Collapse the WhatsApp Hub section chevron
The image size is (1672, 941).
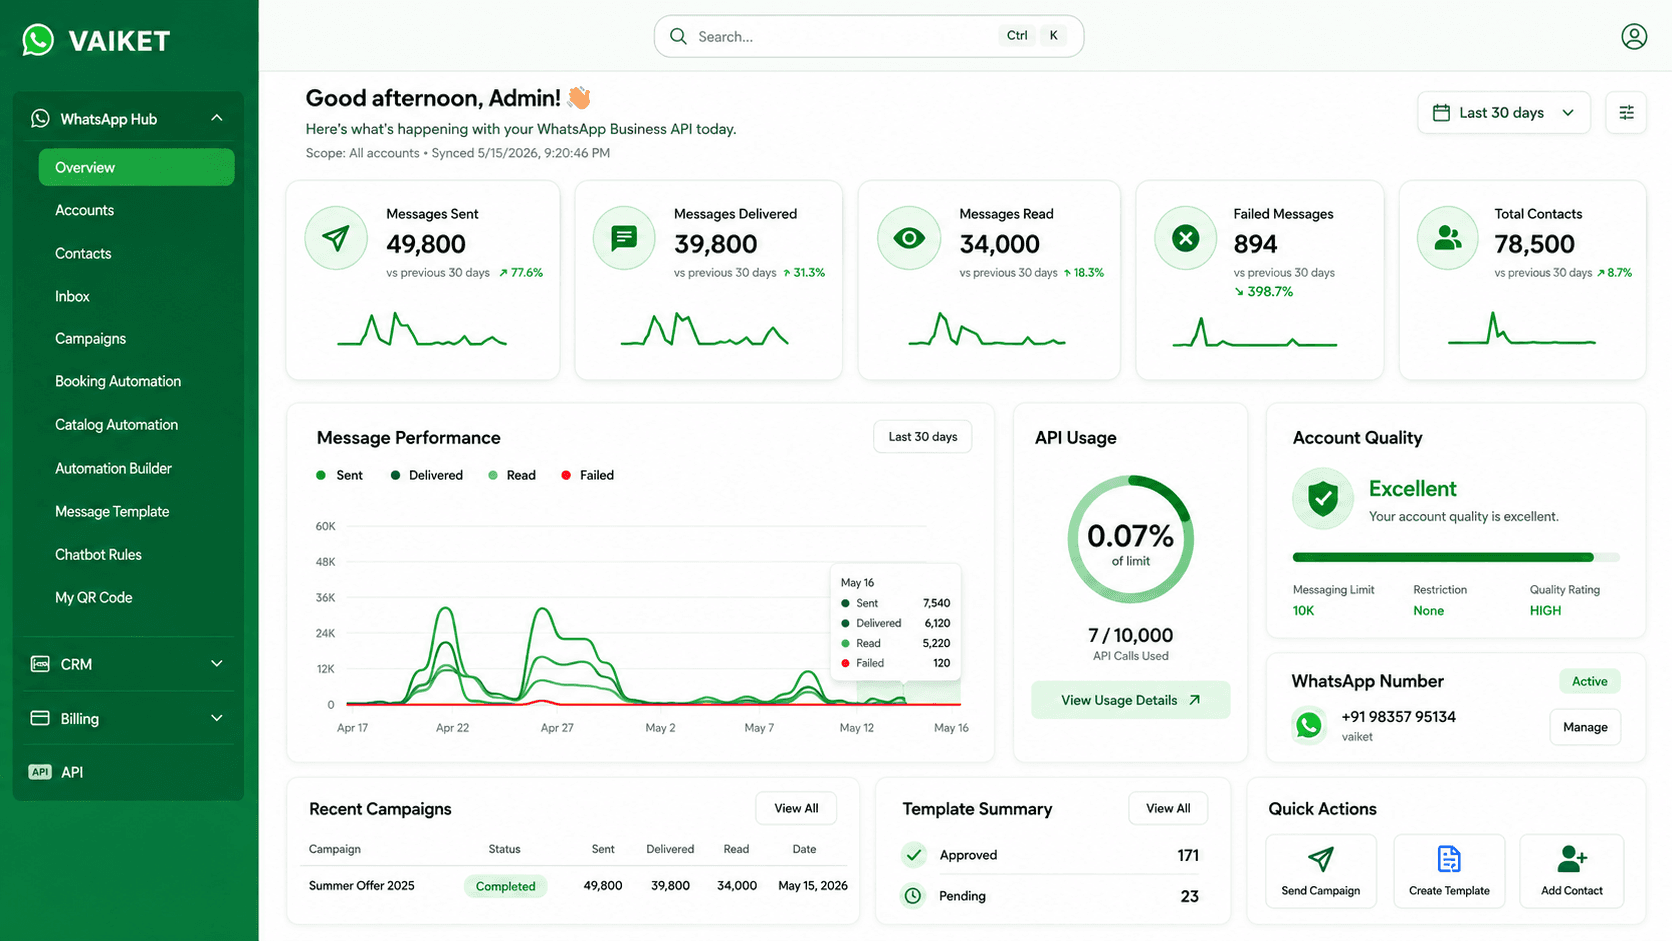point(217,118)
